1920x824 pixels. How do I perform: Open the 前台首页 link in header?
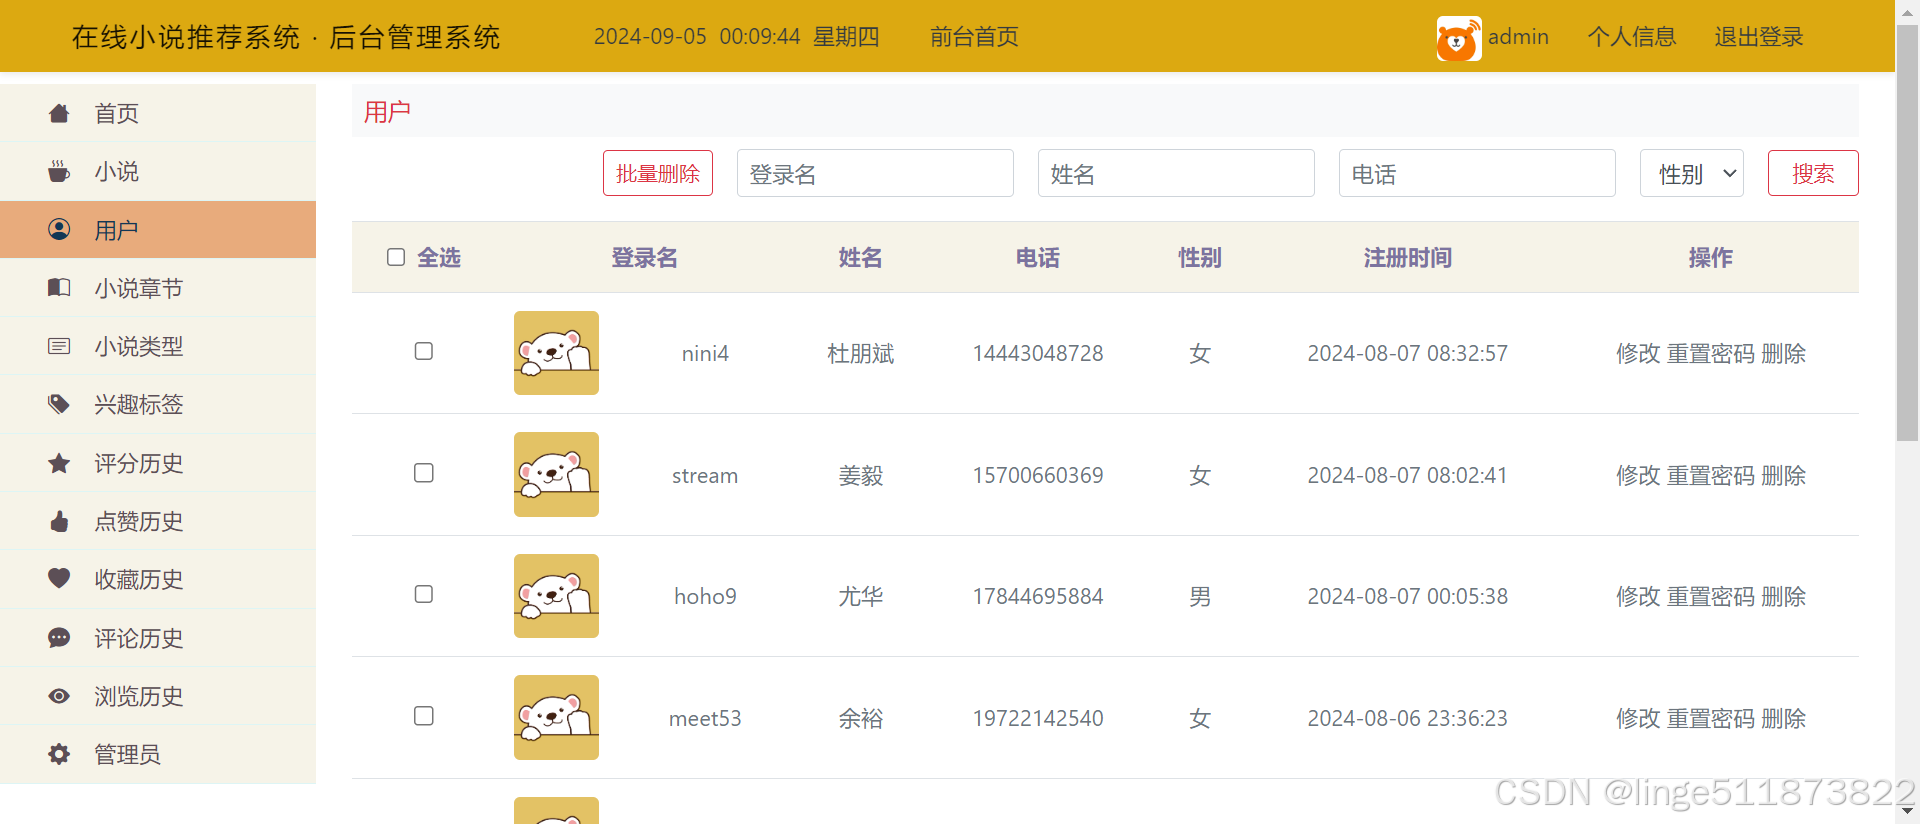click(974, 37)
